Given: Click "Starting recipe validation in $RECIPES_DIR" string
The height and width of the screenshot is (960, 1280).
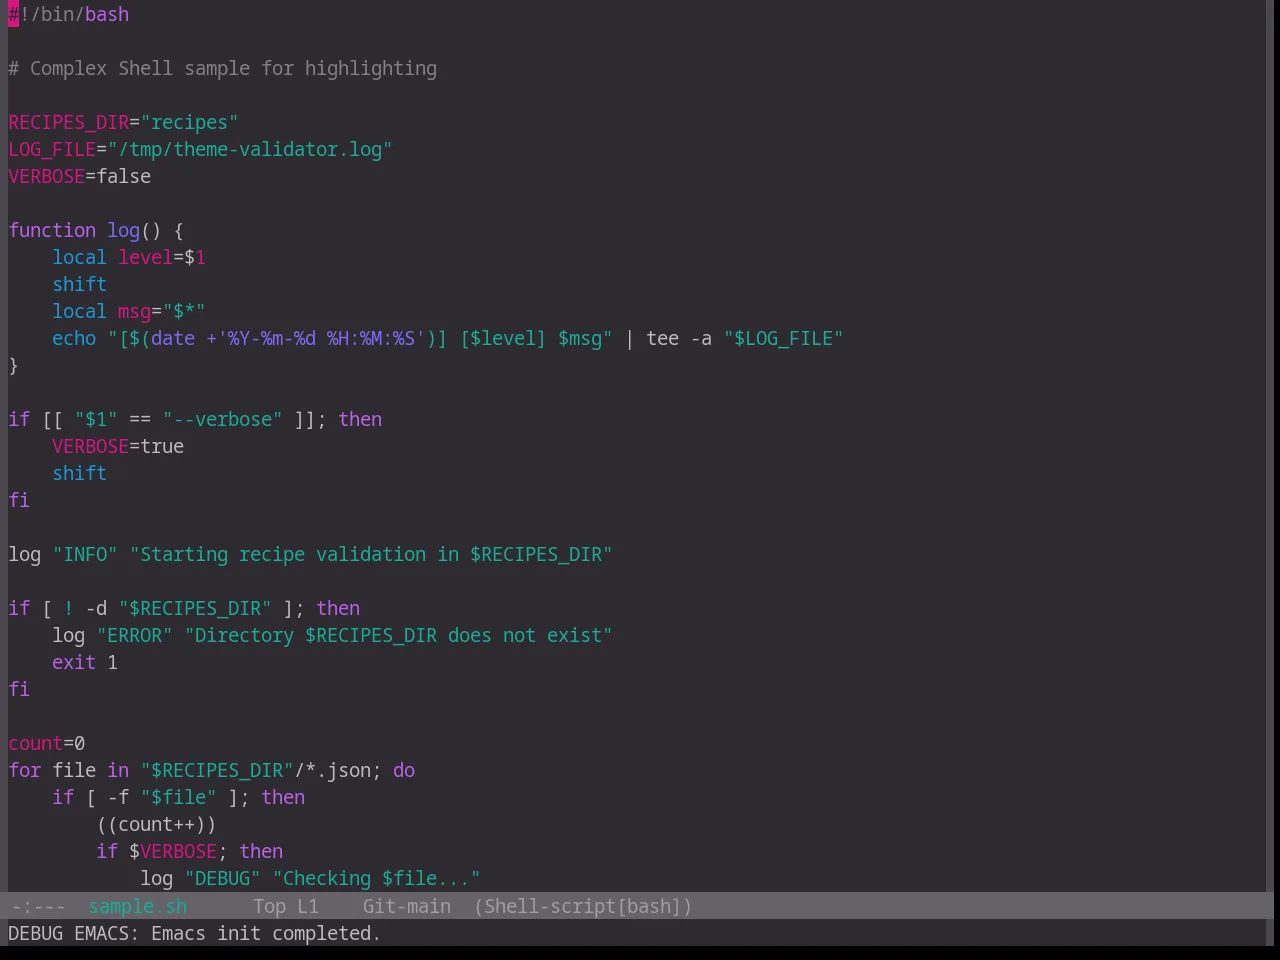Looking at the screenshot, I should (x=371, y=555).
